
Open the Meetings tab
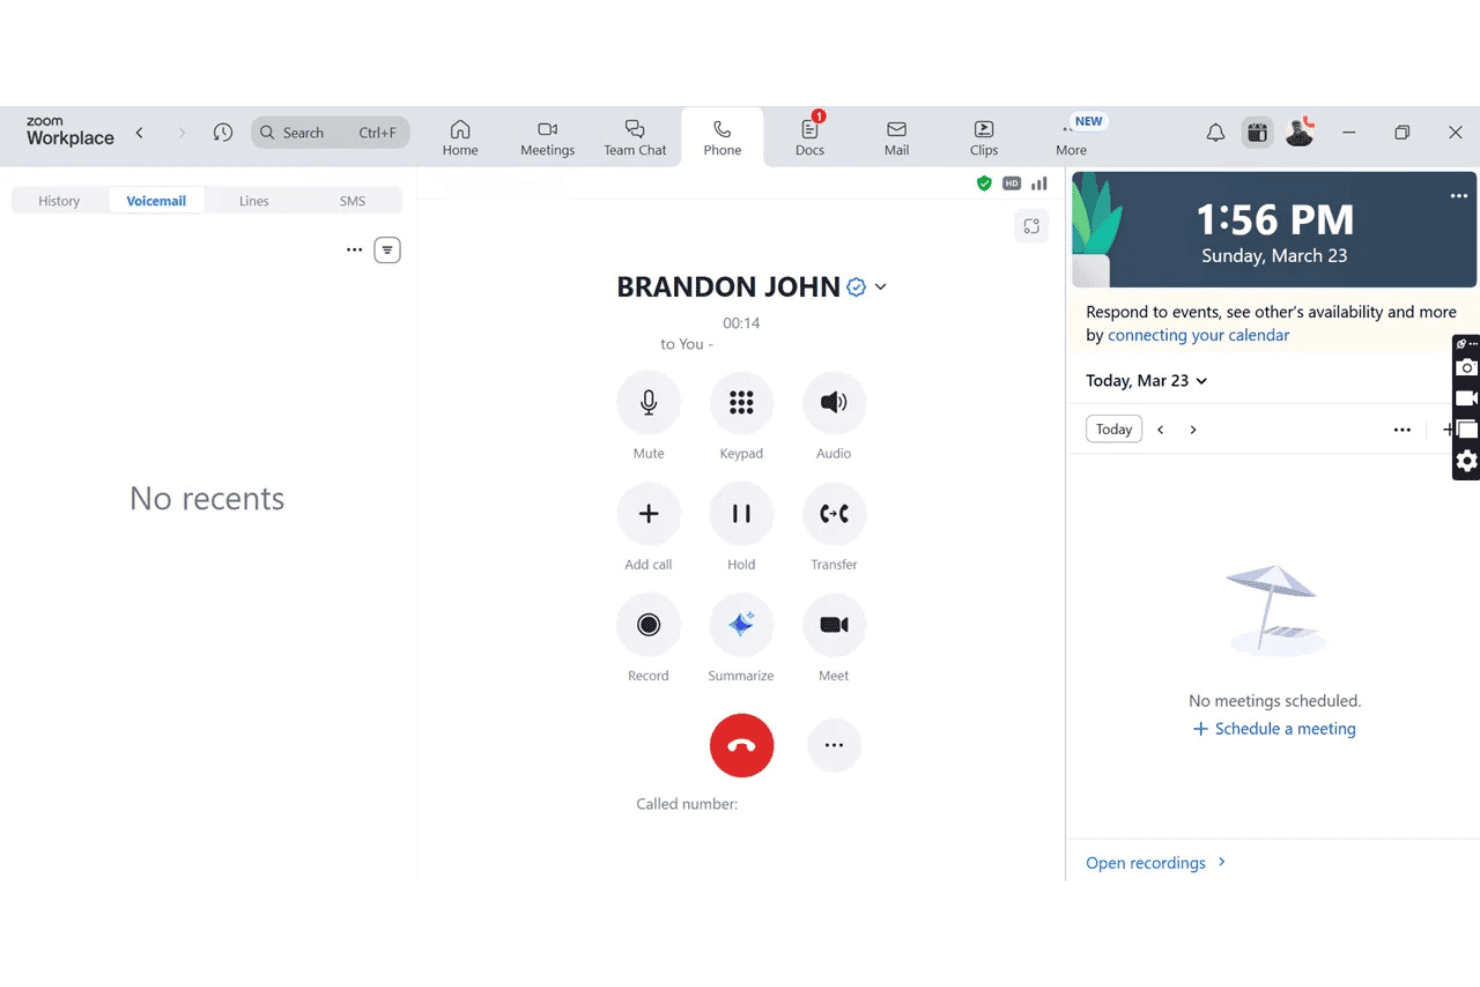[x=547, y=138]
